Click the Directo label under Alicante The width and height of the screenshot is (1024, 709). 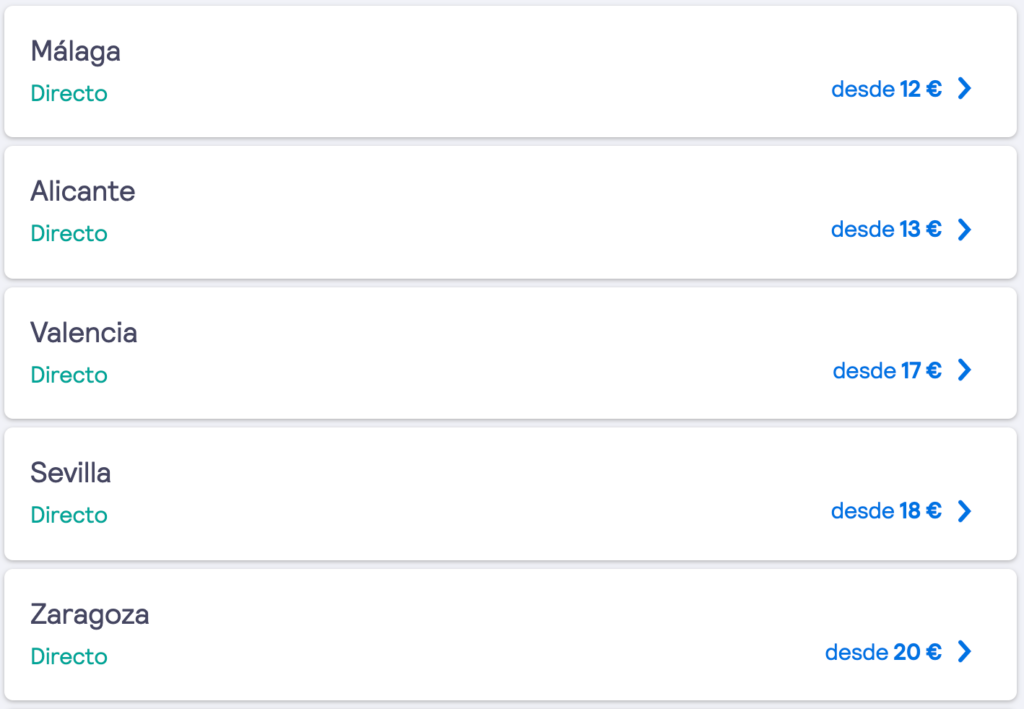(x=69, y=234)
